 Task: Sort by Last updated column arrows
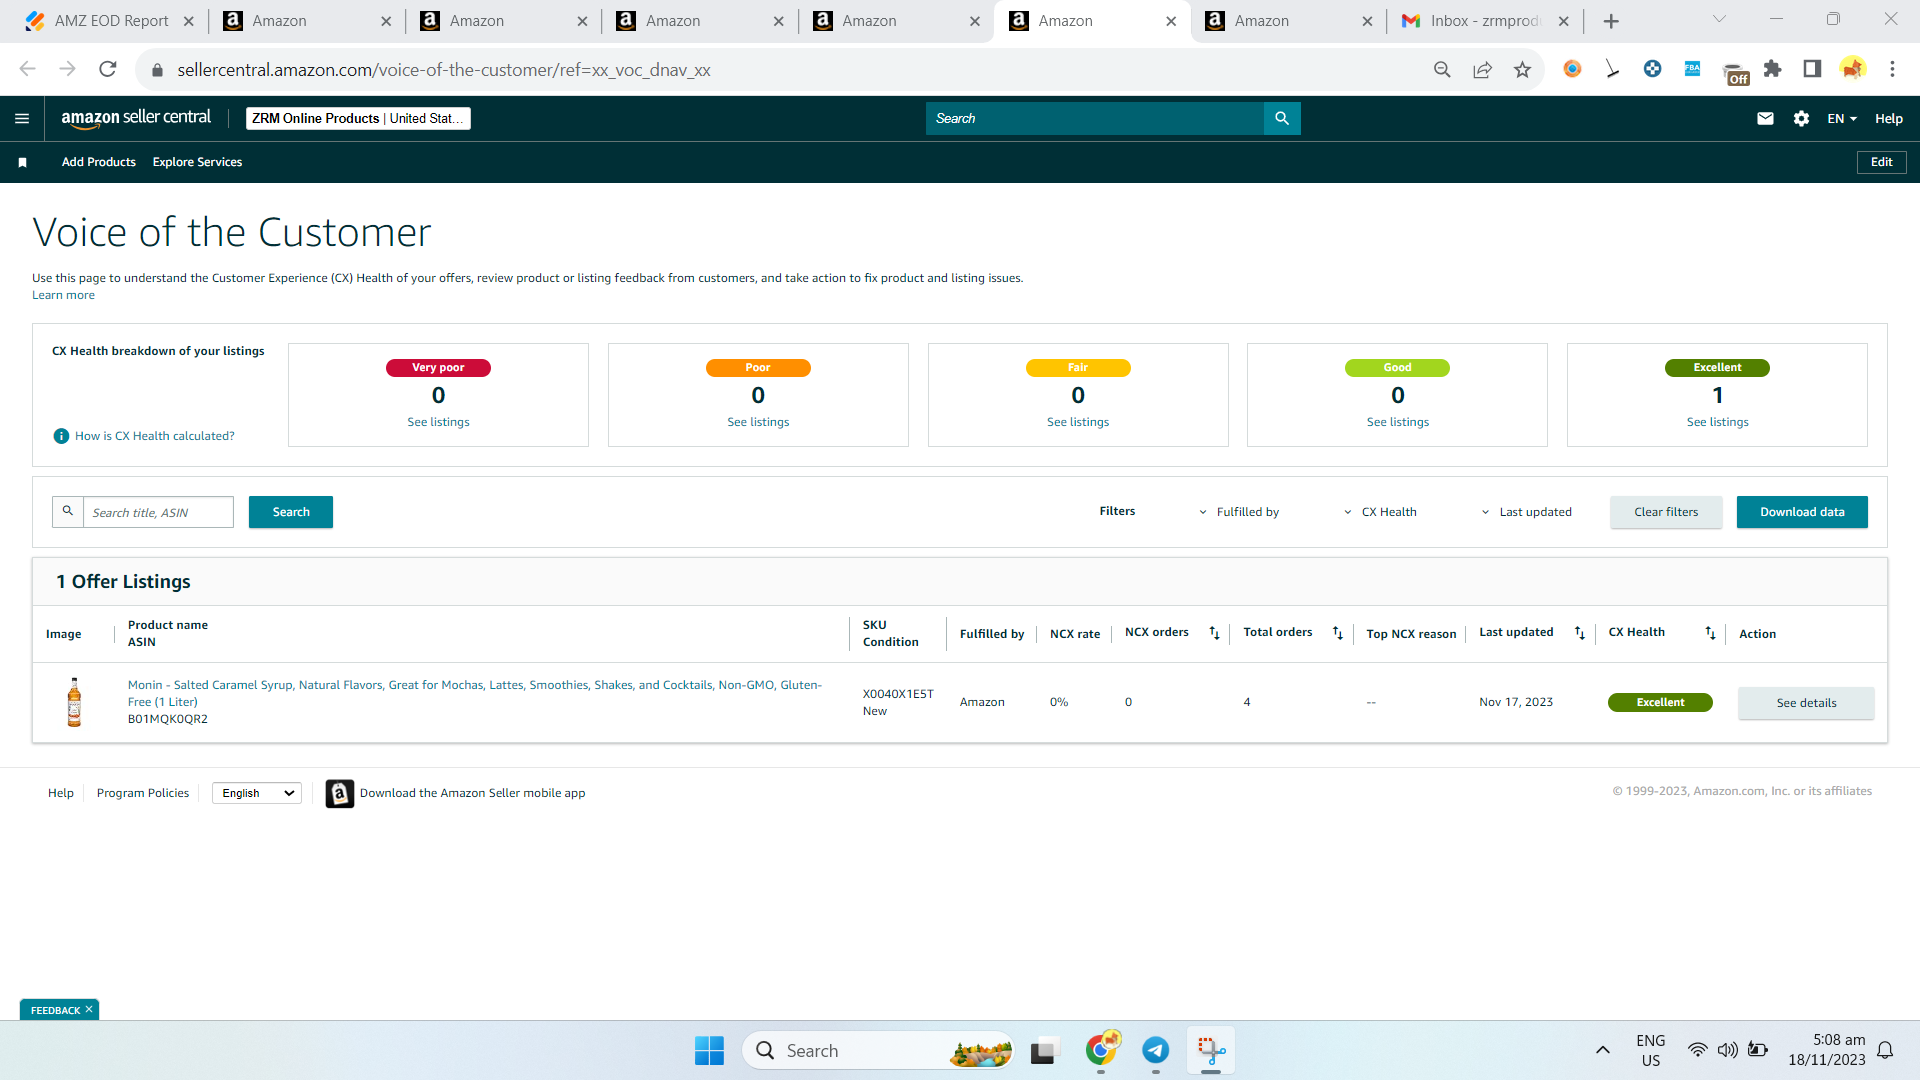(1579, 633)
